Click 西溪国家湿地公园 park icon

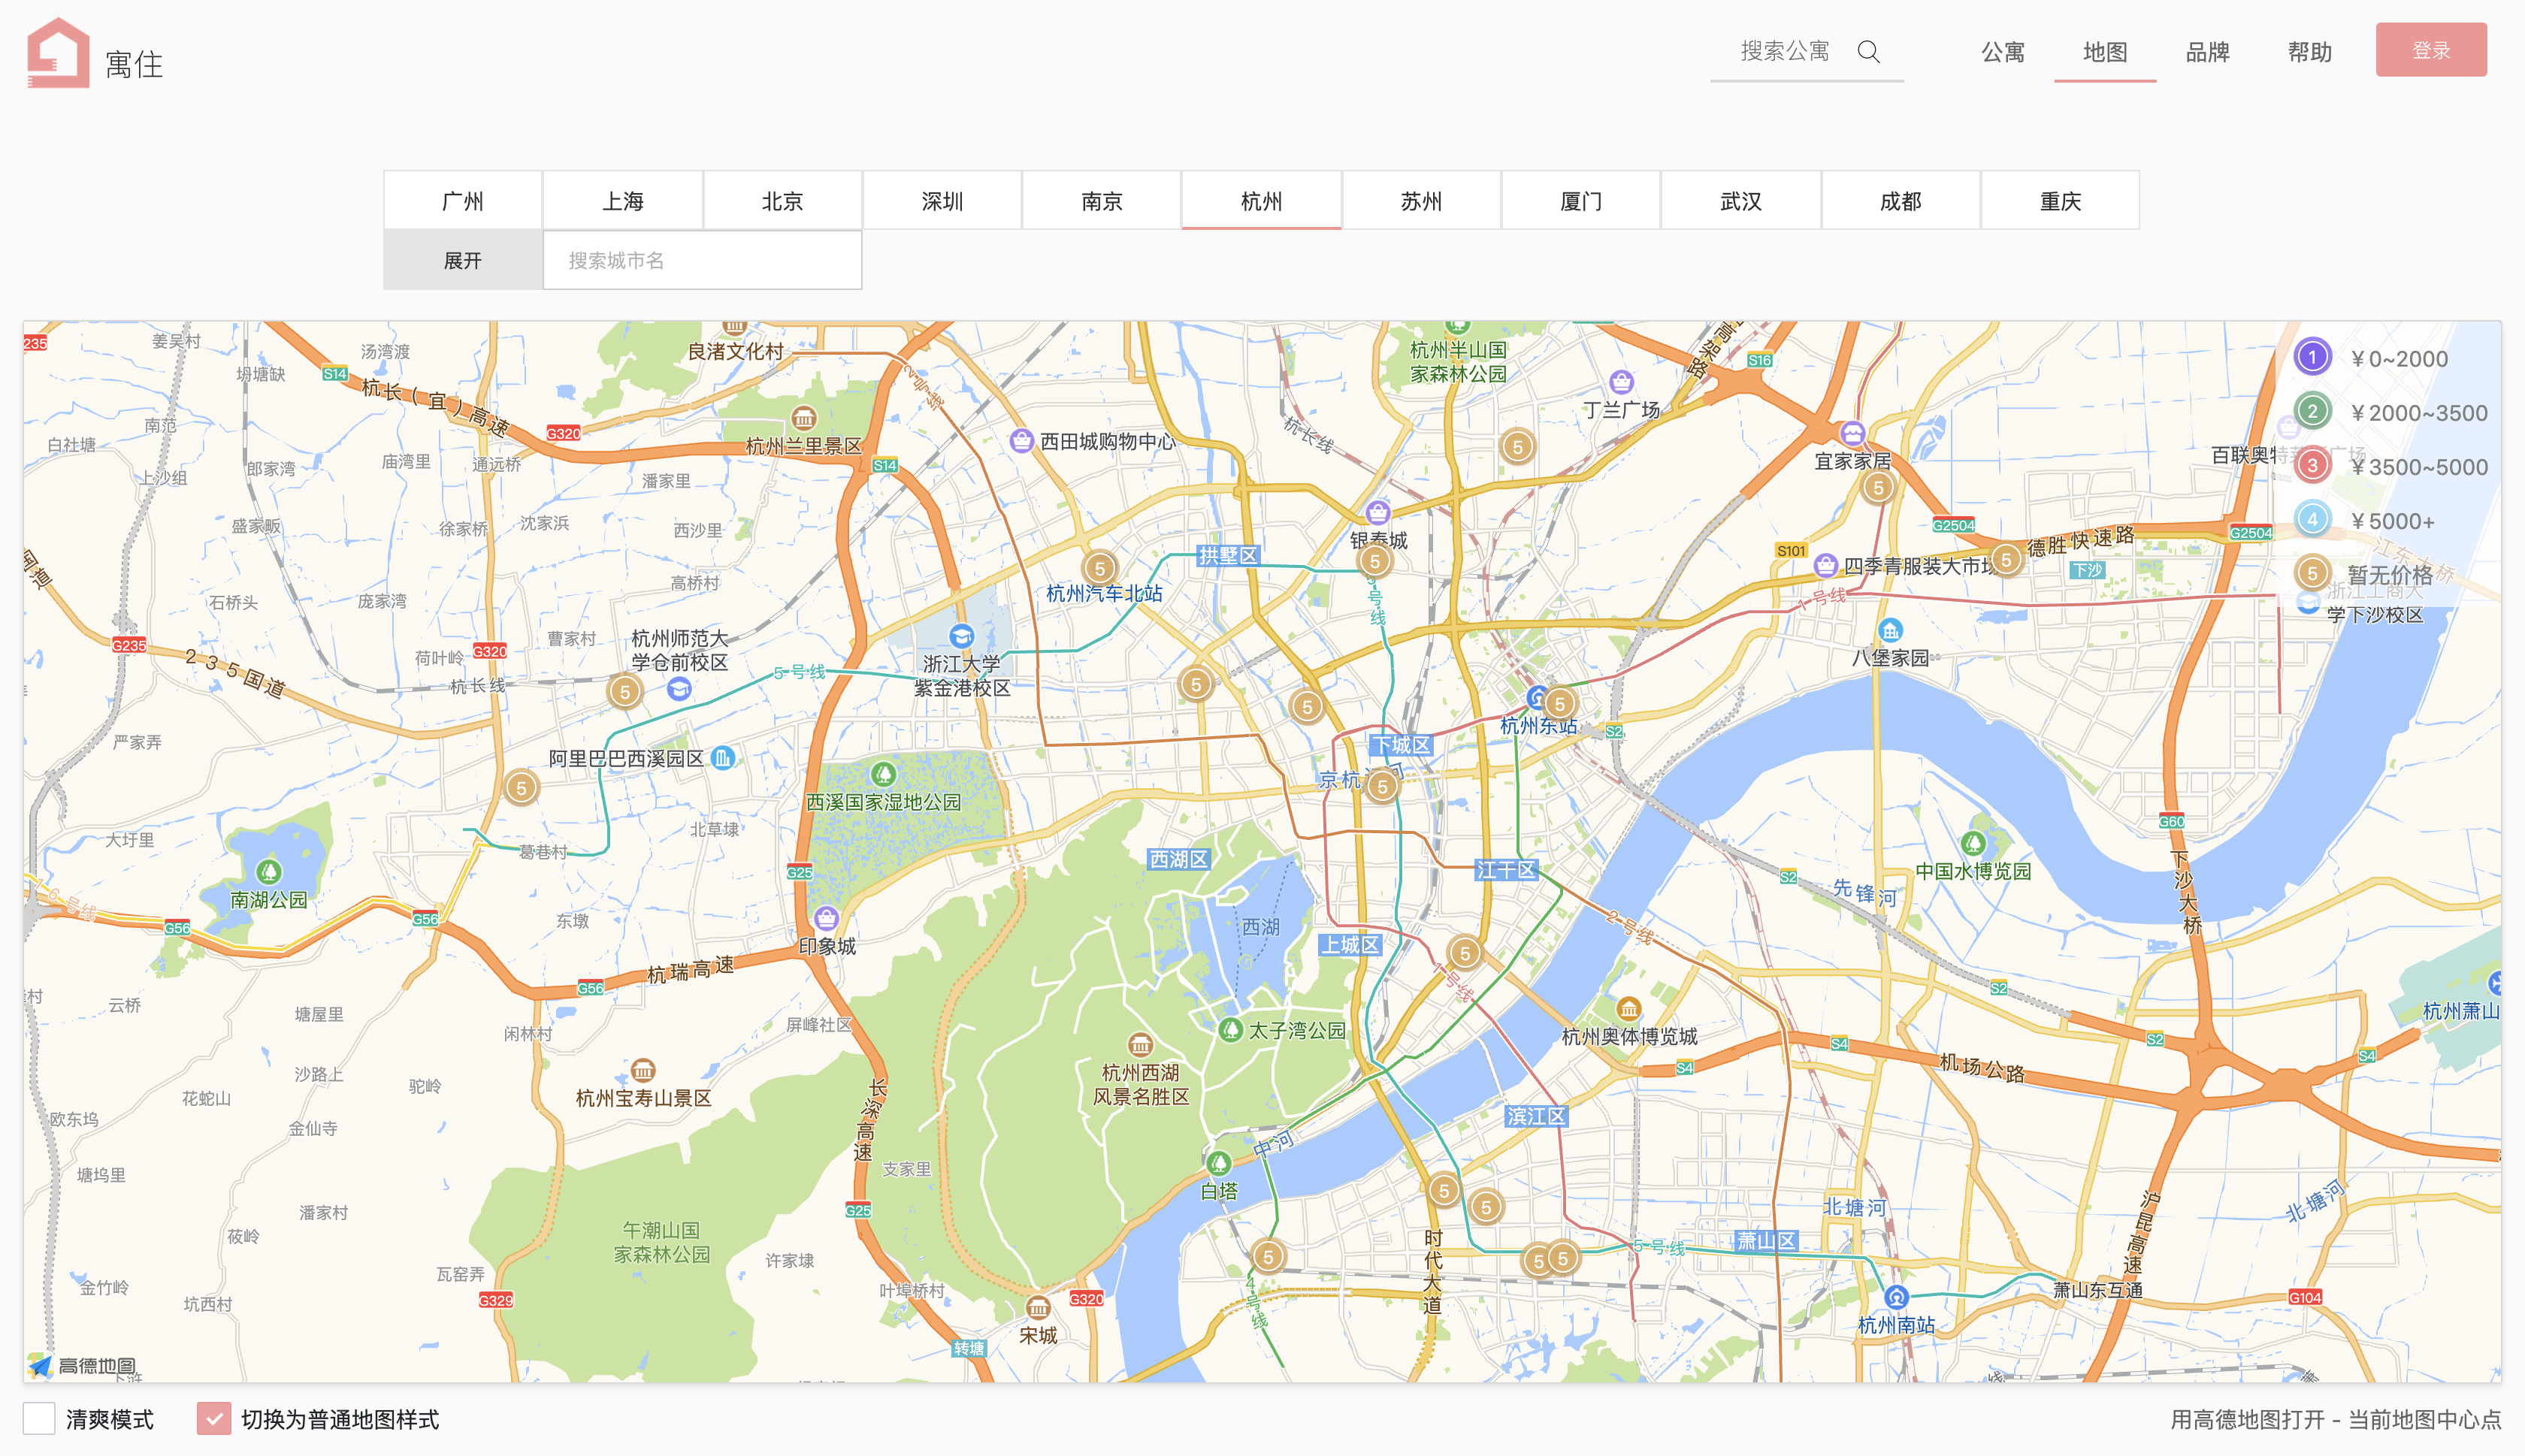(x=882, y=774)
